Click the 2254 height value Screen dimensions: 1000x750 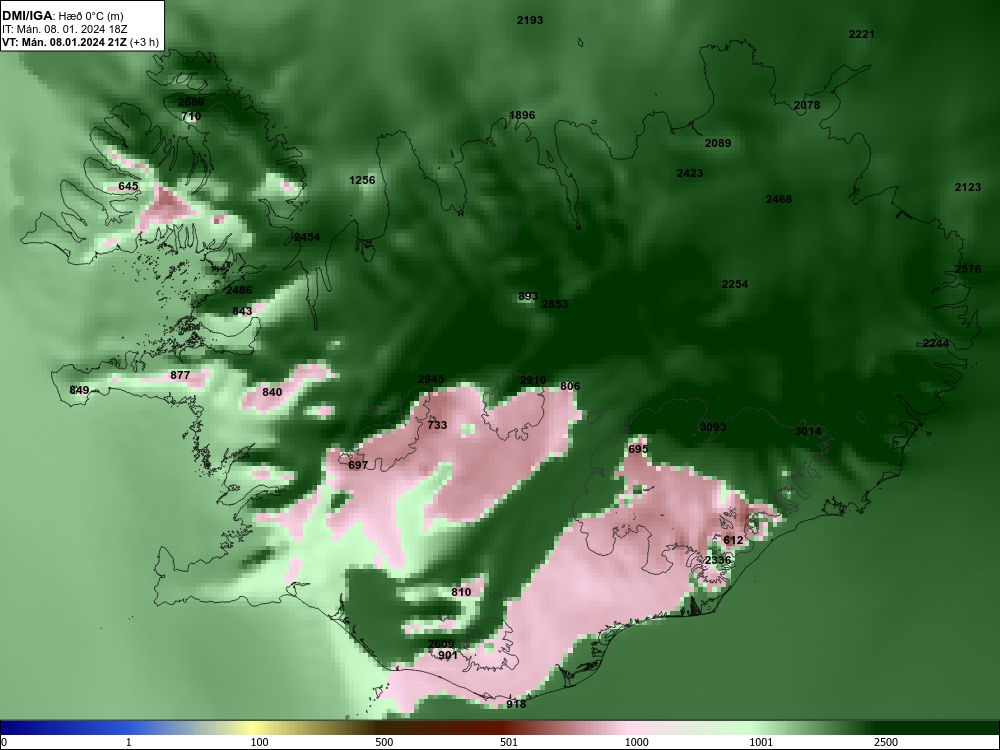[735, 284]
